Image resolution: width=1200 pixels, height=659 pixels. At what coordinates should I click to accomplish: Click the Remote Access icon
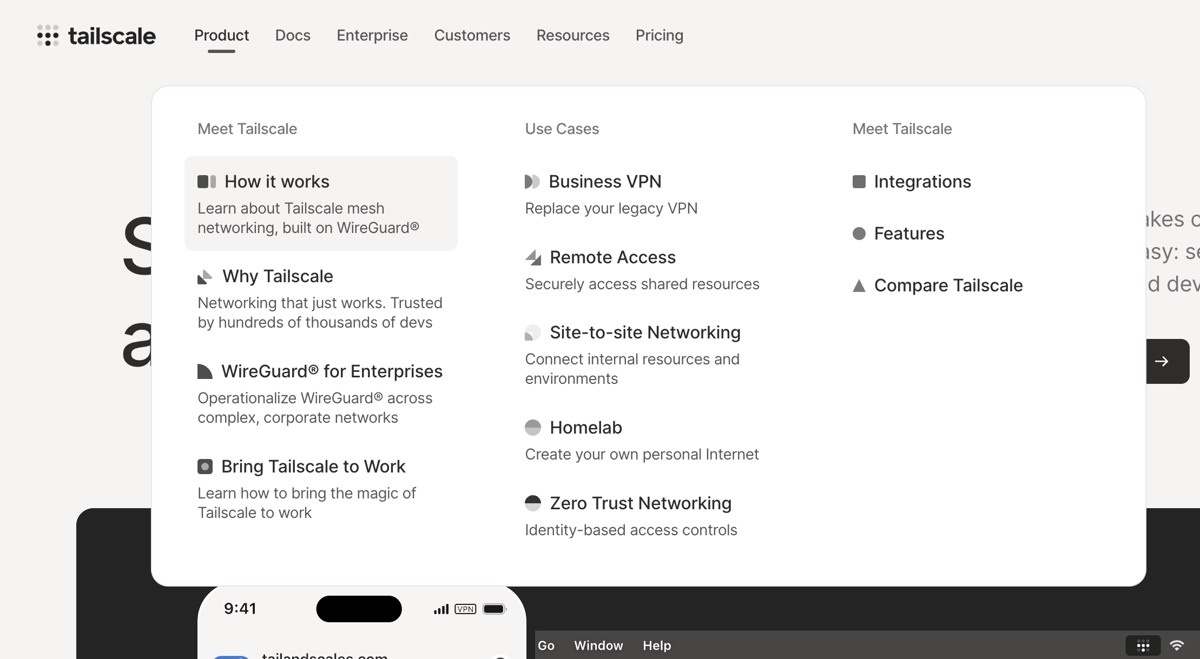pos(531,257)
